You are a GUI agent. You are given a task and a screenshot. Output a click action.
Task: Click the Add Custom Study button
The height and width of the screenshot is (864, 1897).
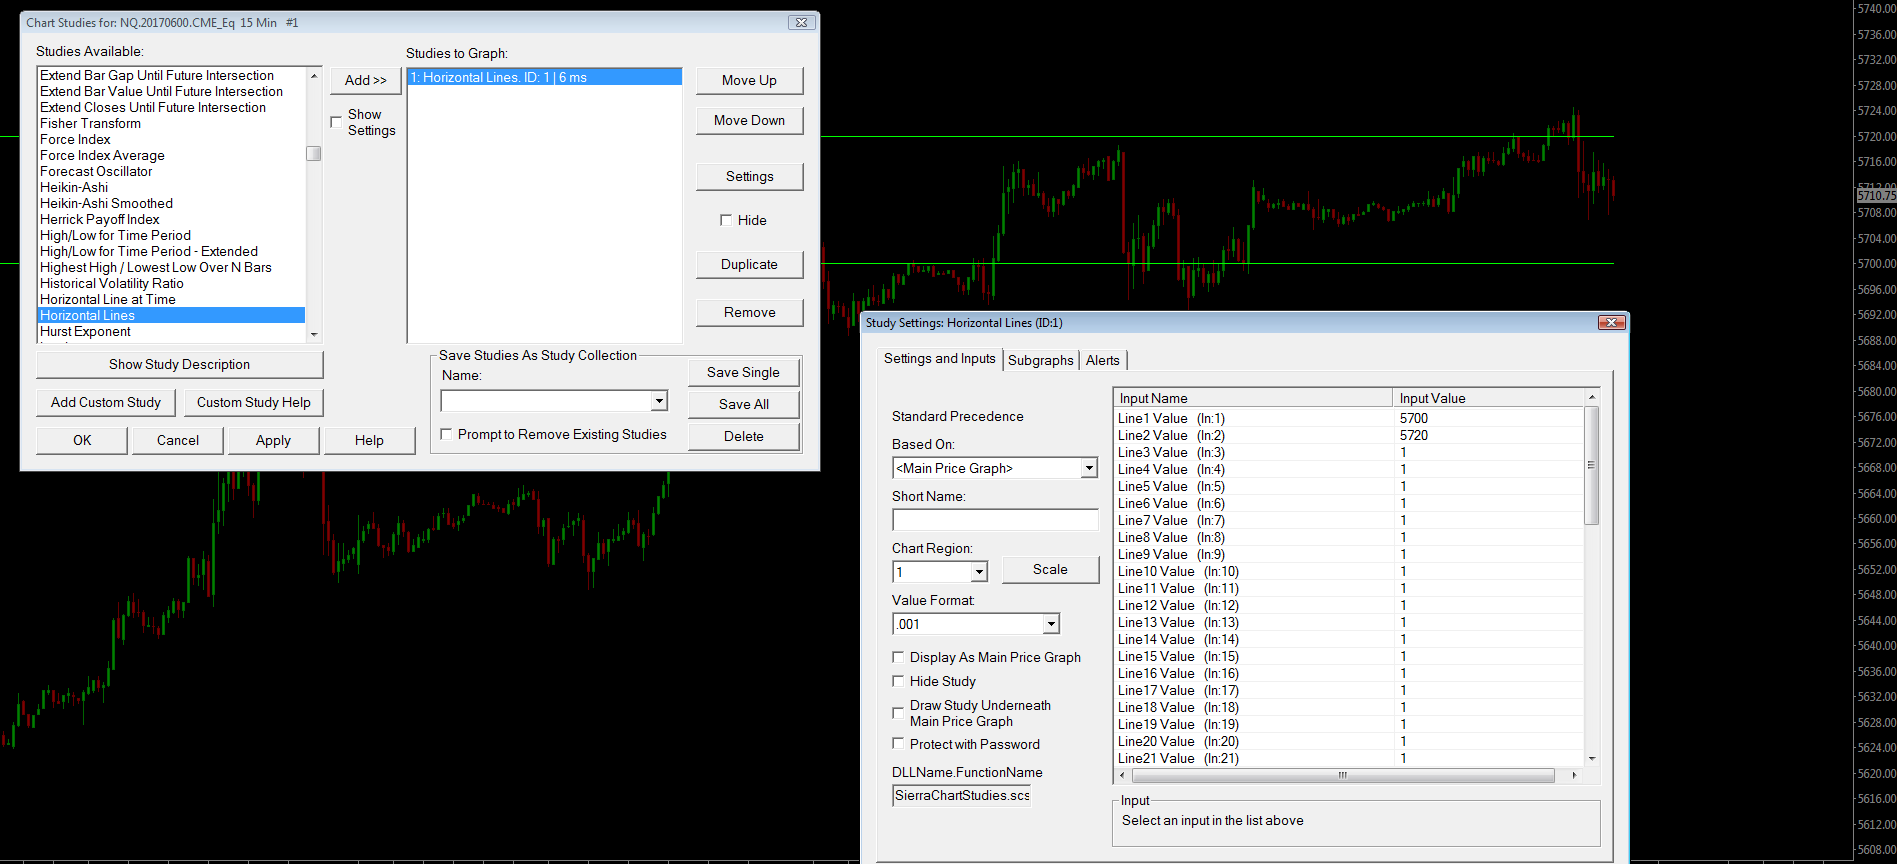[106, 402]
